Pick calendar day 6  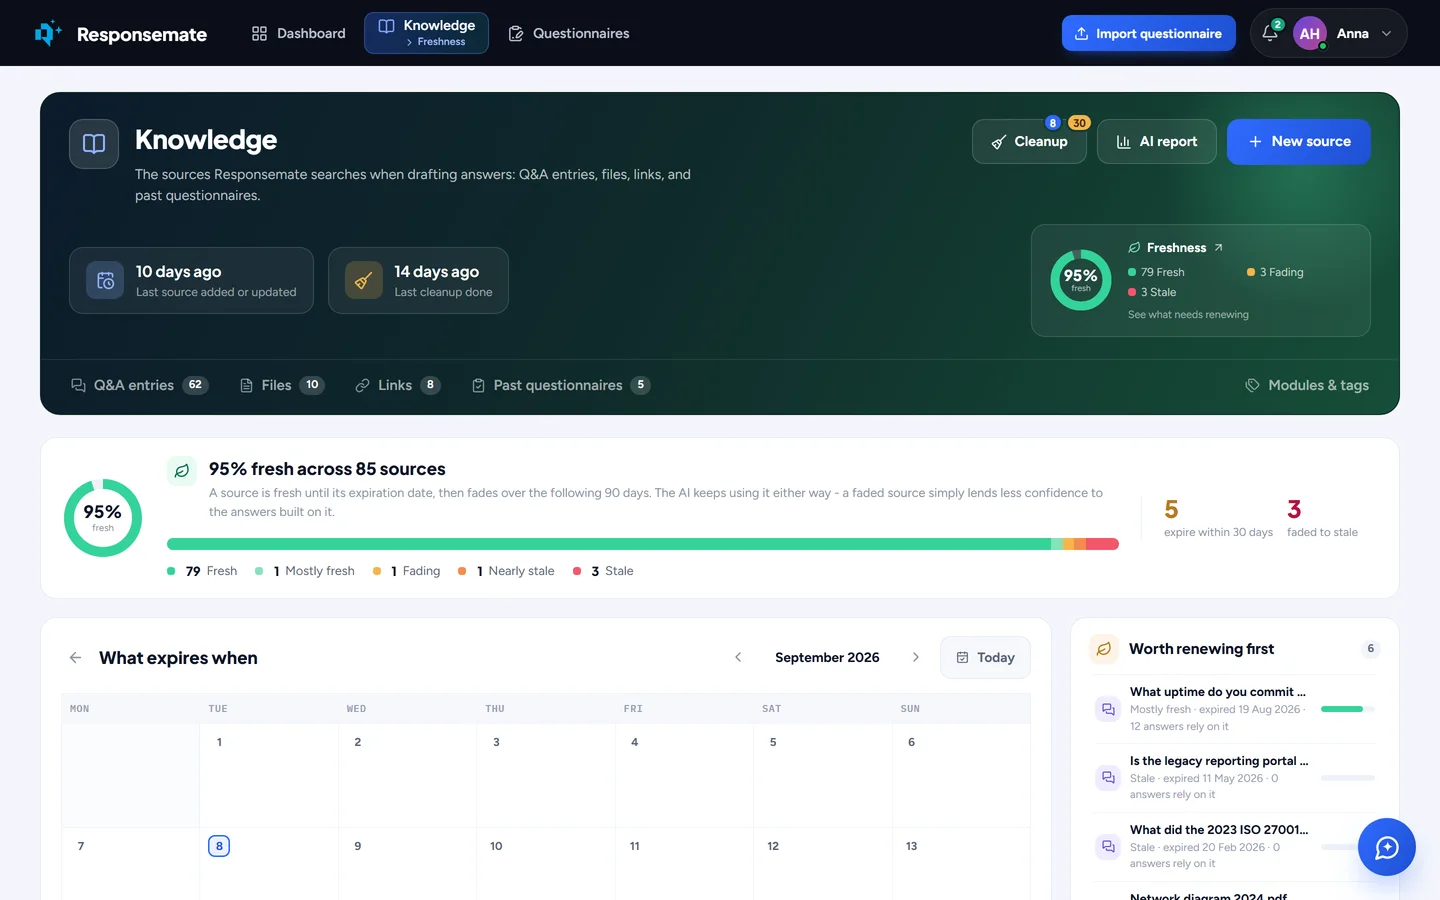(961, 775)
